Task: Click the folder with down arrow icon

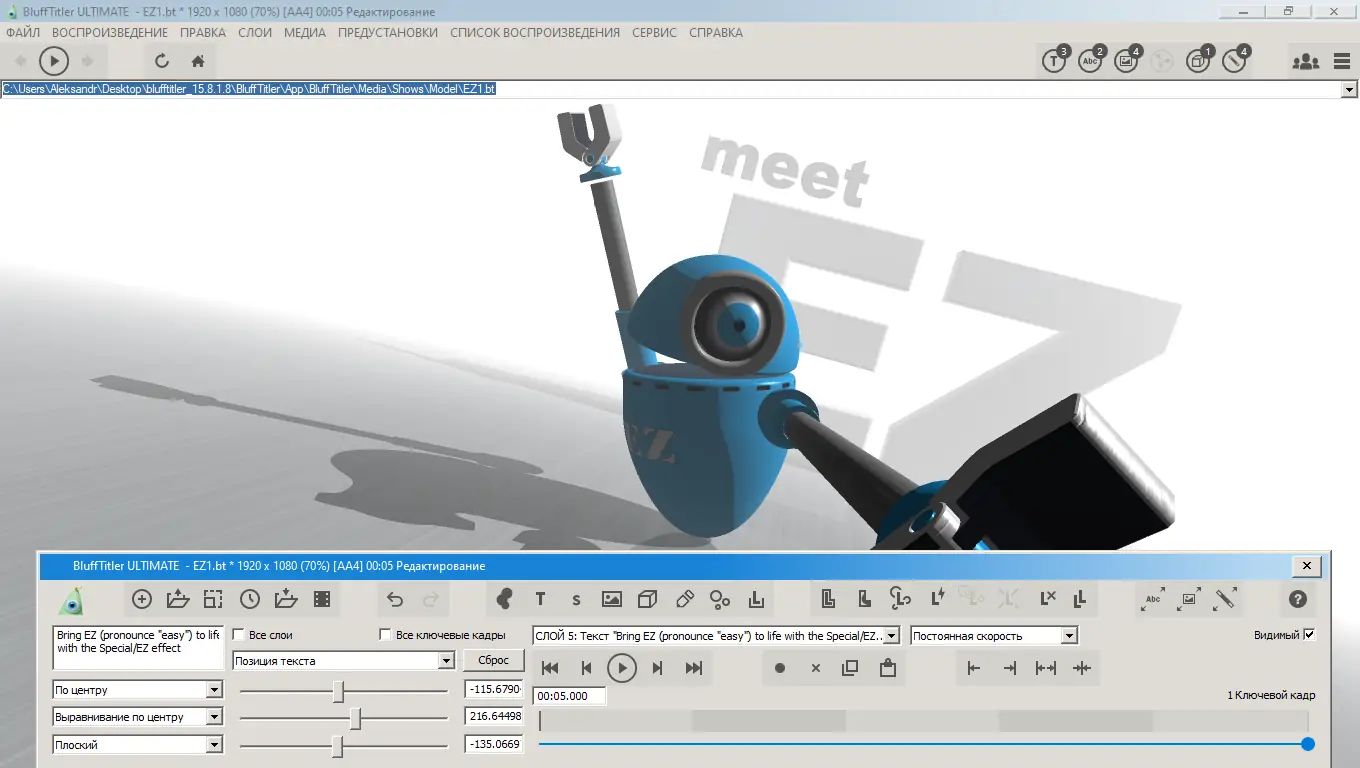Action: (286, 599)
